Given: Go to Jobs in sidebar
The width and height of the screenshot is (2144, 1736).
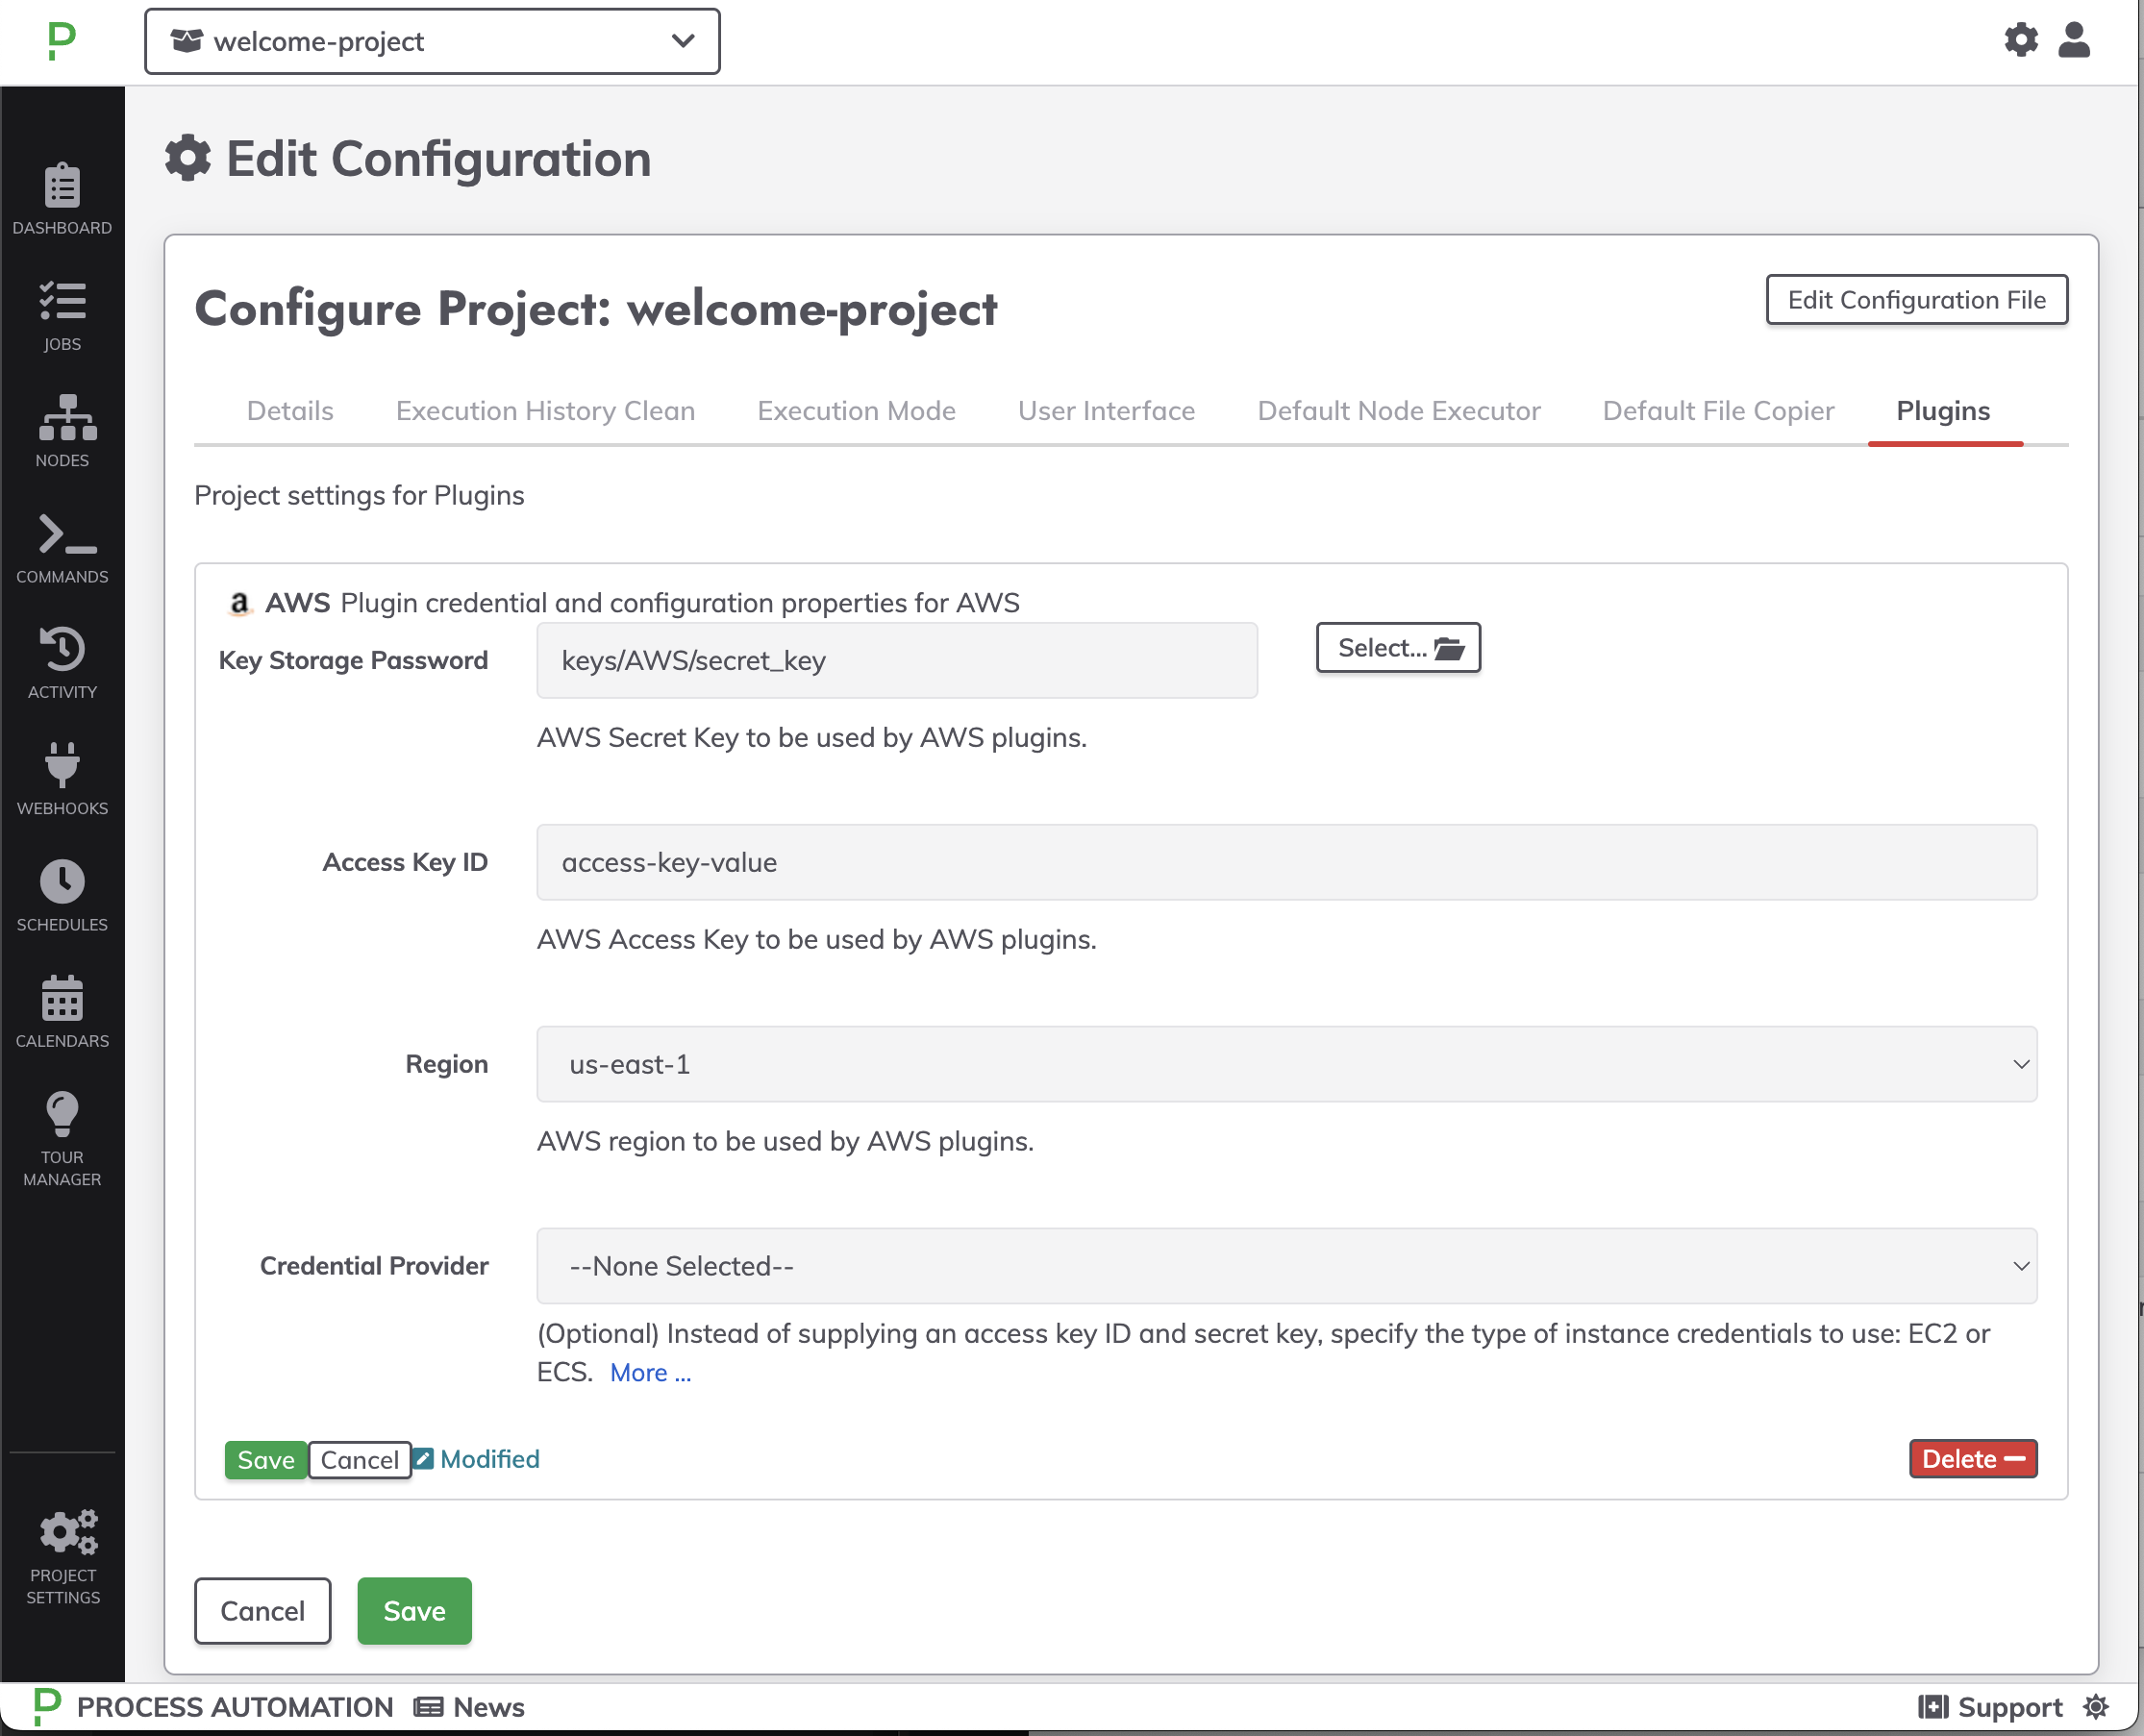Looking at the screenshot, I should pyautogui.click(x=62, y=301).
